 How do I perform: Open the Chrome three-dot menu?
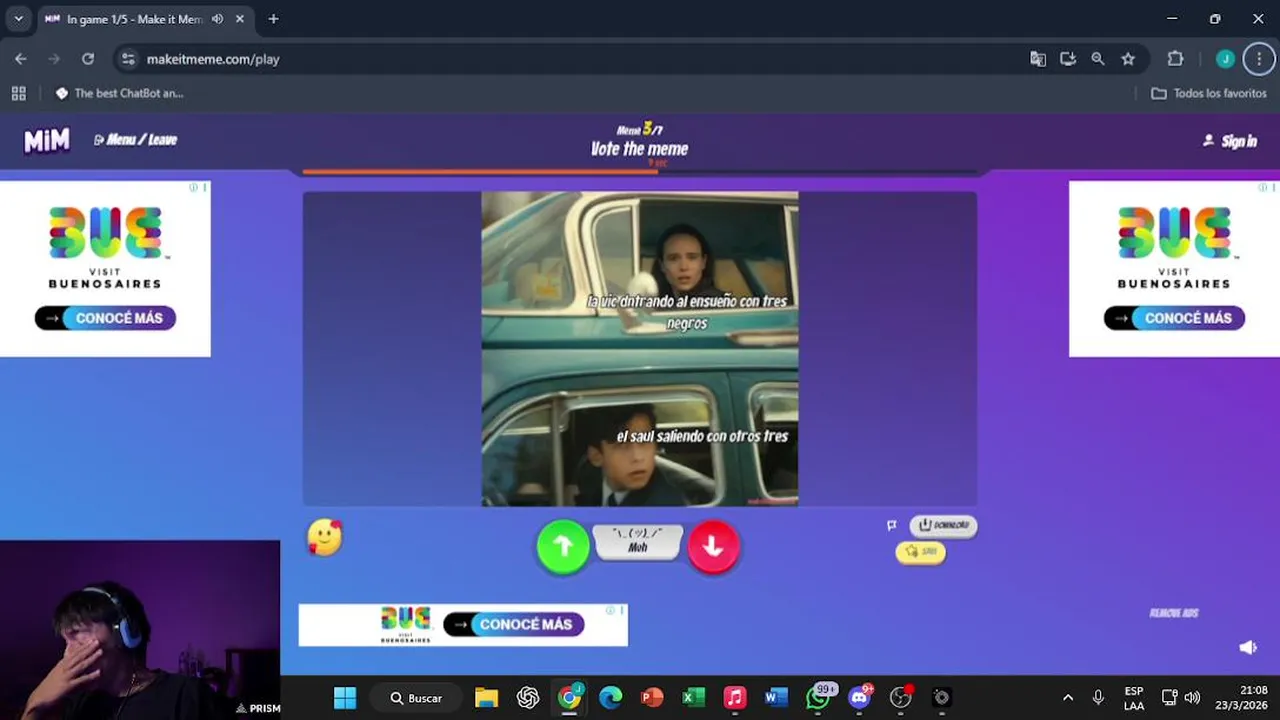(x=1259, y=59)
